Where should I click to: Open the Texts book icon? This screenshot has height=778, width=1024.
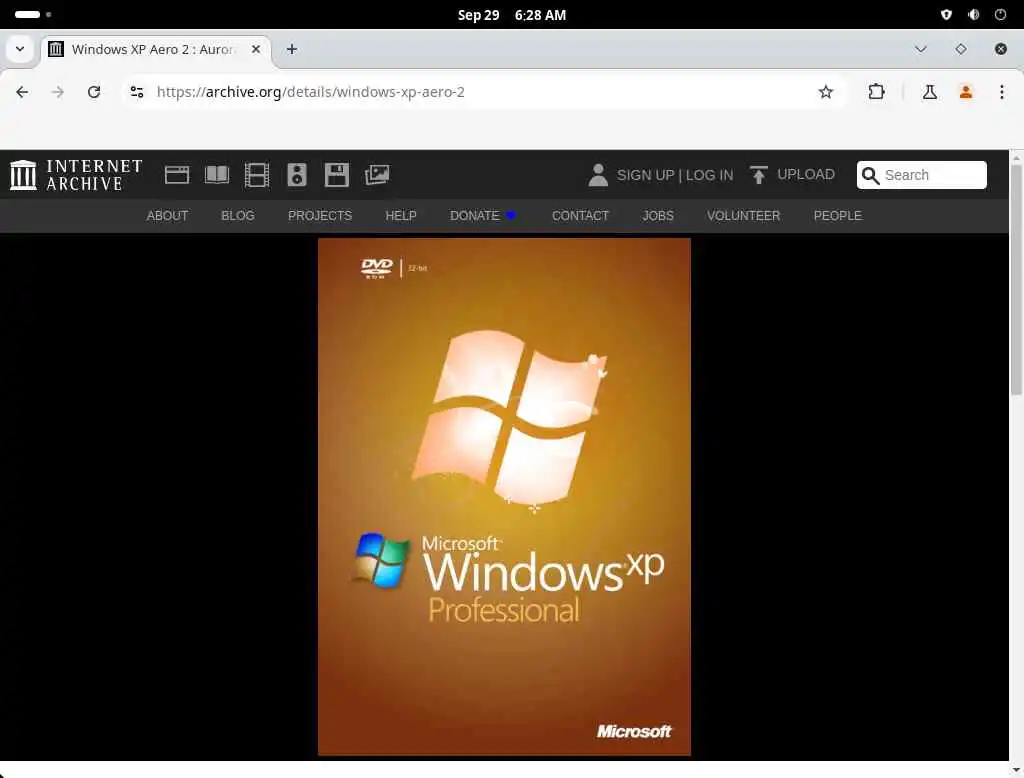pos(217,175)
